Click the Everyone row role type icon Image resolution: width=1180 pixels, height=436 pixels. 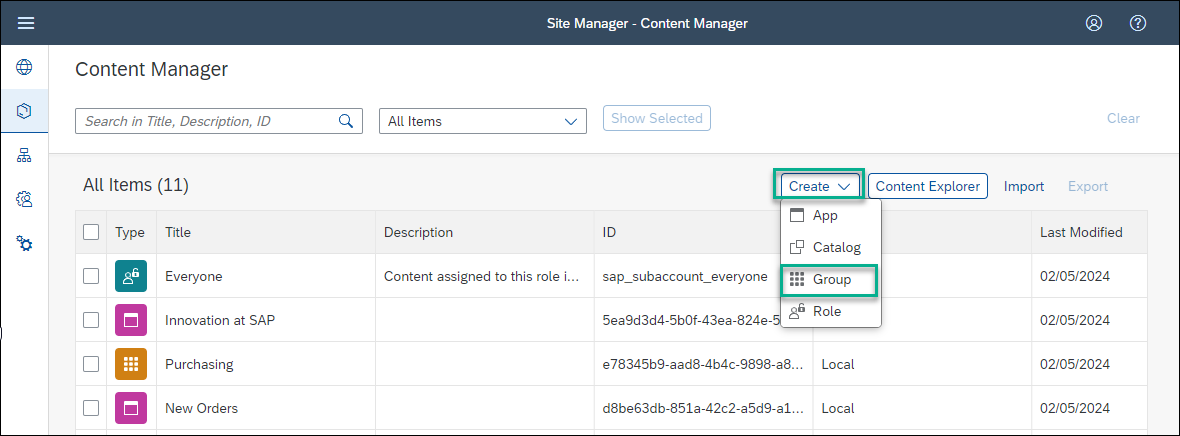point(131,276)
